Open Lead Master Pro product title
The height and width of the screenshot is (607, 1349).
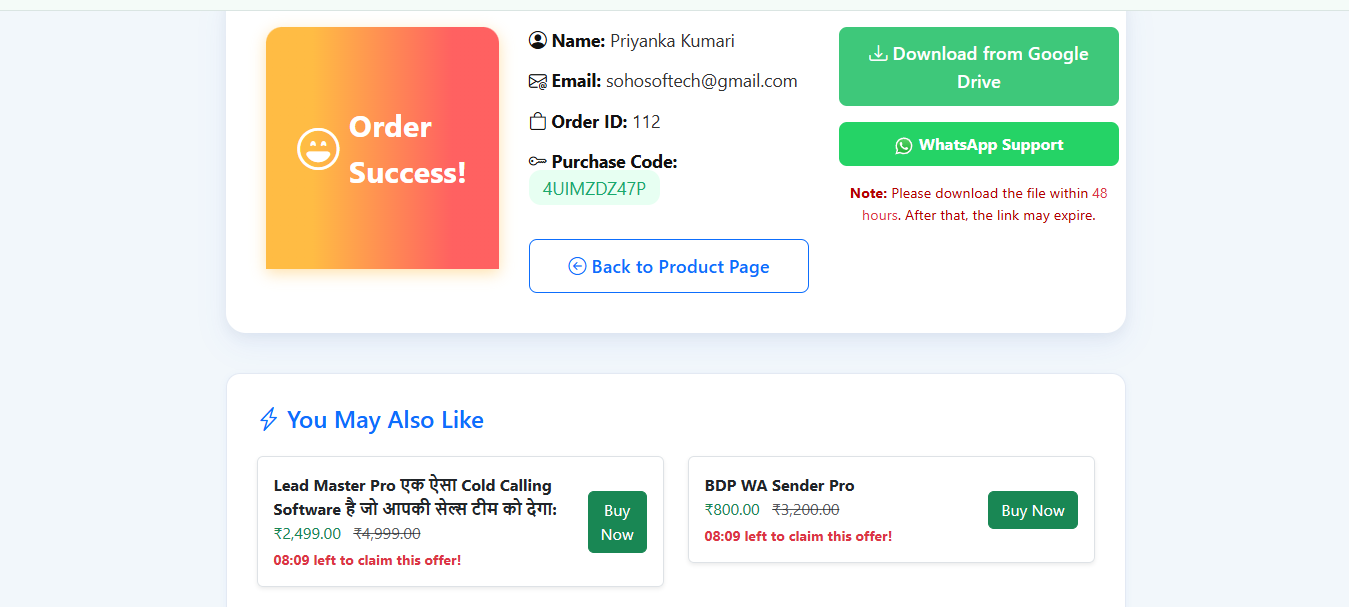(414, 498)
